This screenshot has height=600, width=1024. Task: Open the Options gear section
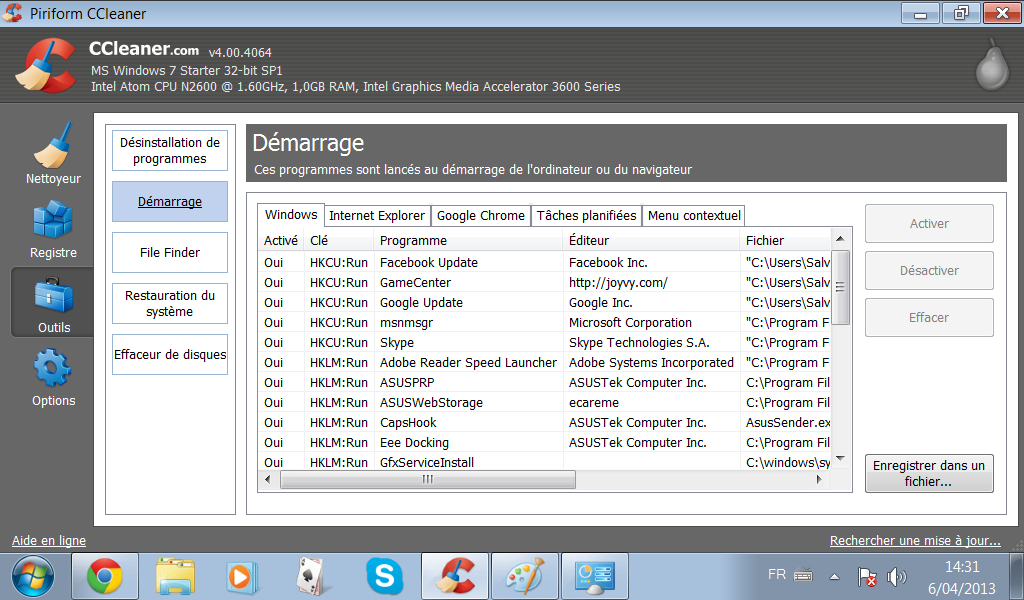tap(53, 378)
